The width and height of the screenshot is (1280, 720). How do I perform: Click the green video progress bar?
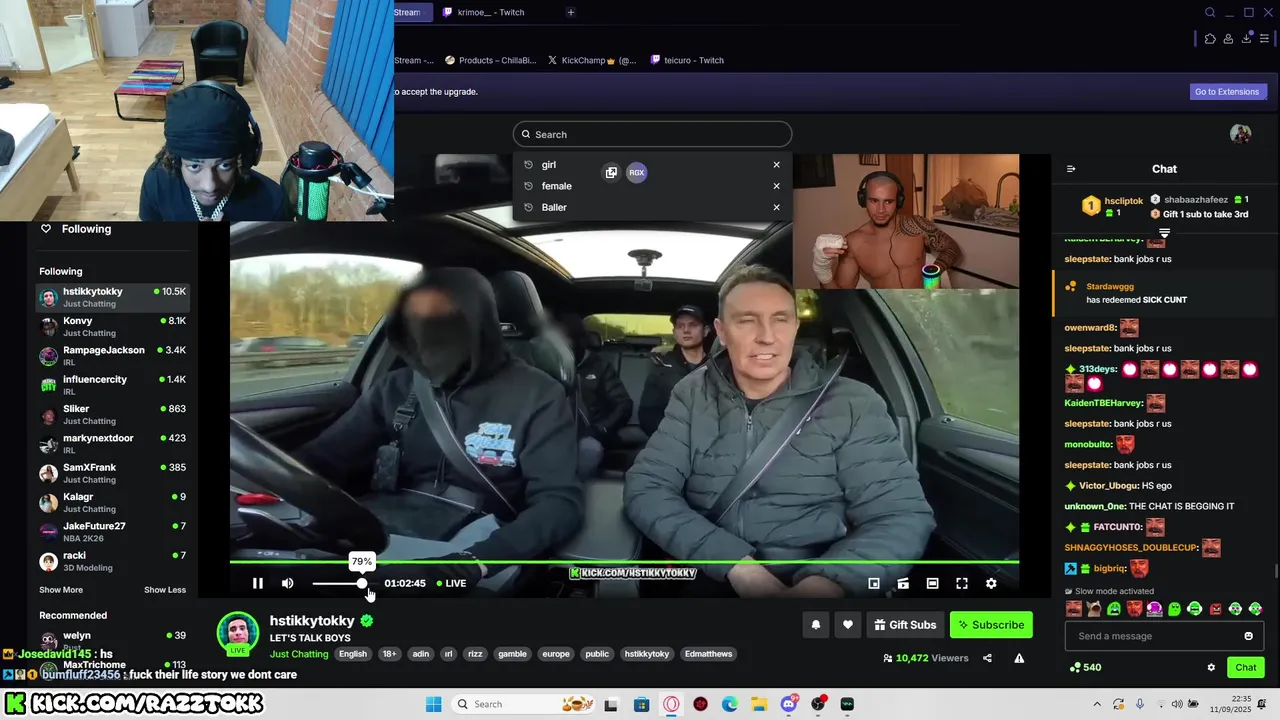coord(624,562)
